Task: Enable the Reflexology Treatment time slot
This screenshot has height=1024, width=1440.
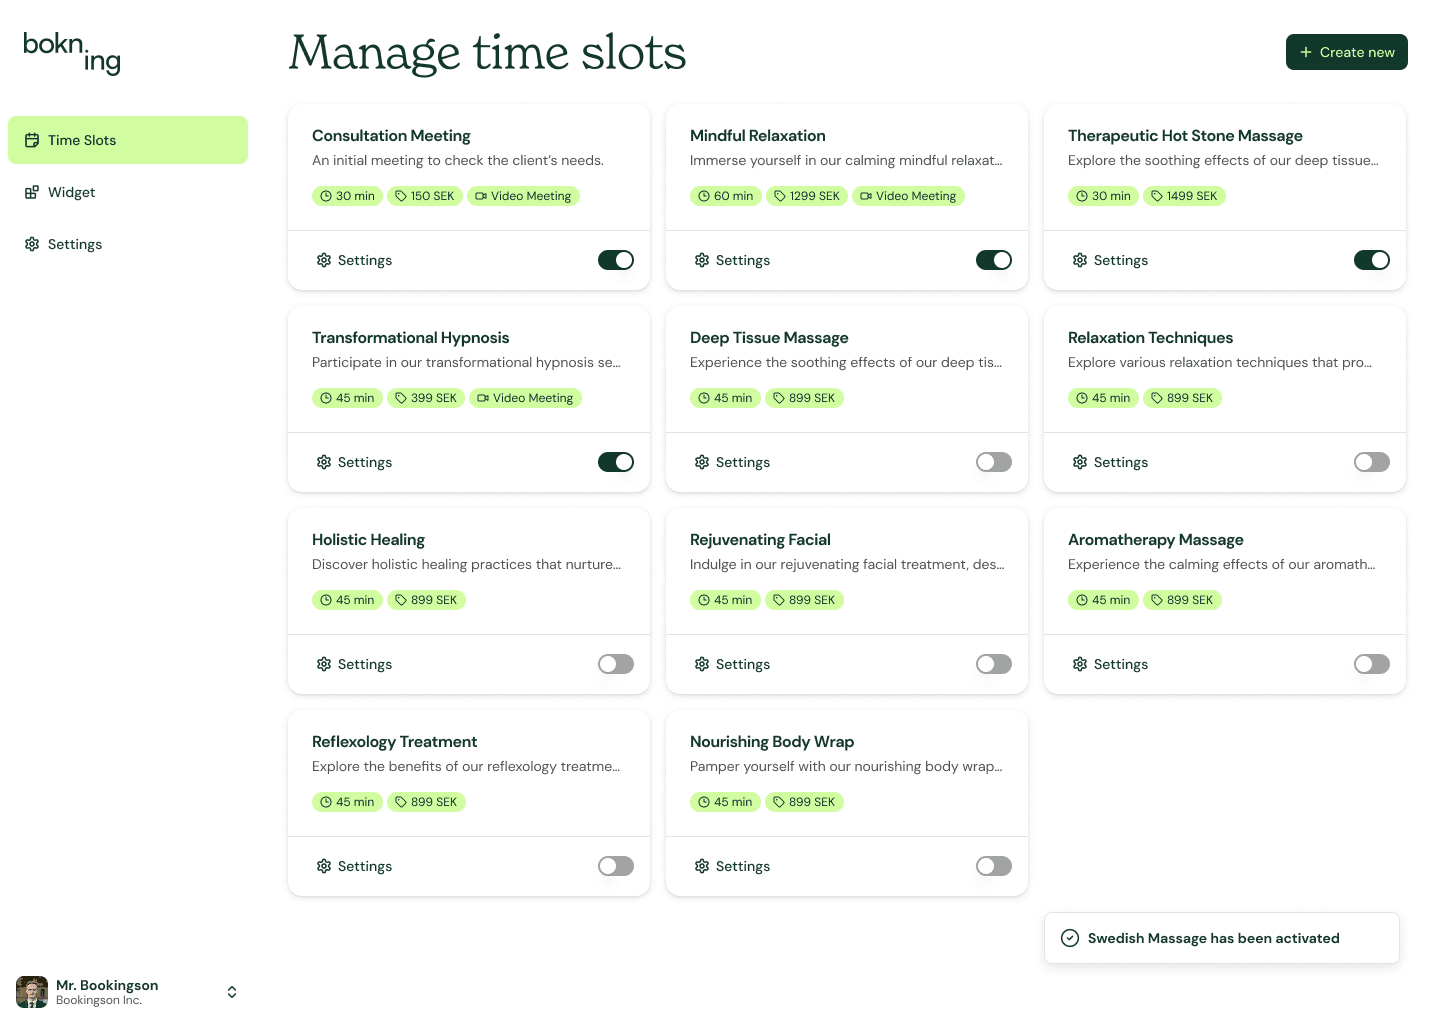Action: point(616,866)
